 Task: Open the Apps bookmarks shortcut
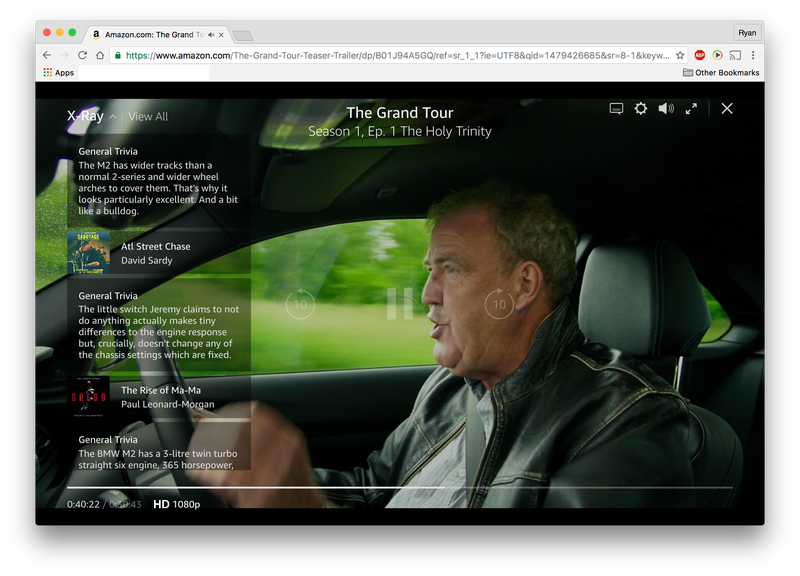click(x=59, y=72)
